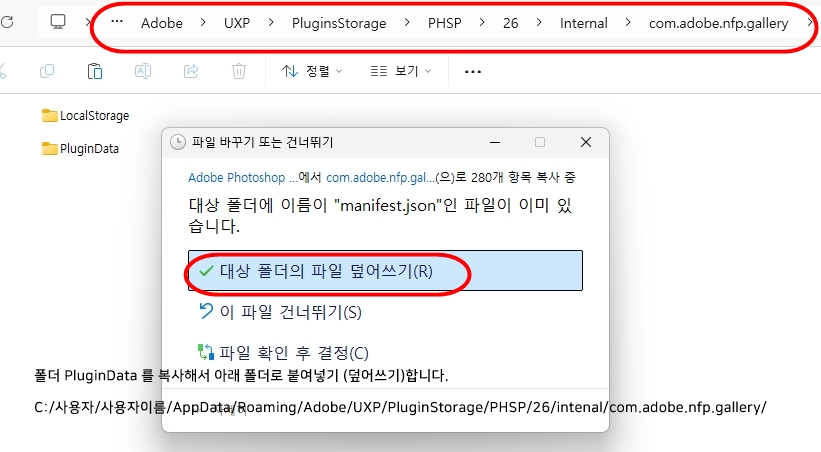Open the 정렬 sort dropdown
The width and height of the screenshot is (821, 452).
[x=312, y=71]
